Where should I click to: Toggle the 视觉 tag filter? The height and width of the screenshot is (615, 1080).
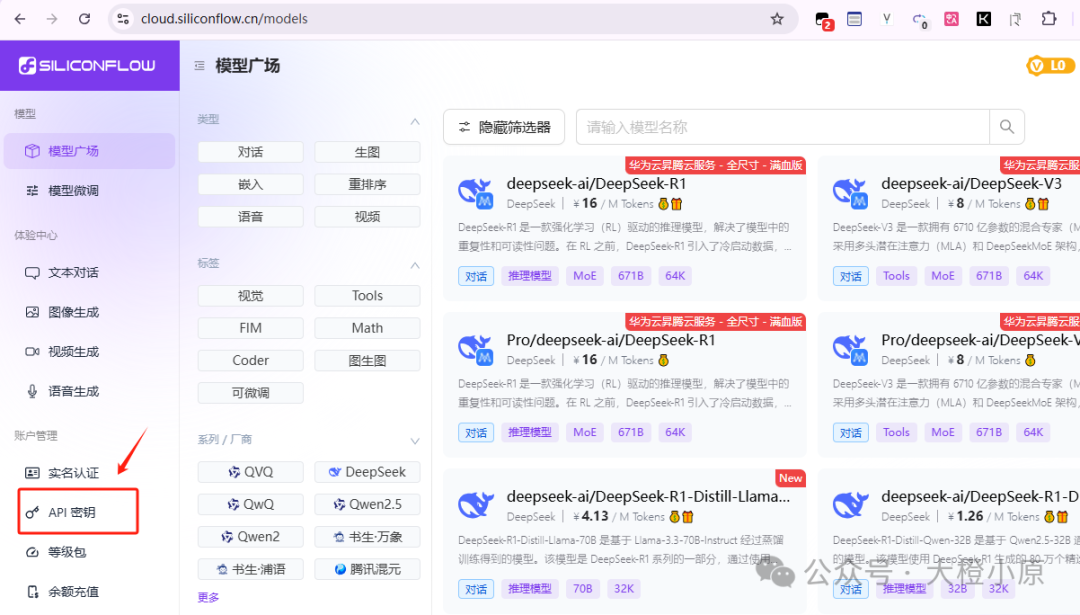251,296
